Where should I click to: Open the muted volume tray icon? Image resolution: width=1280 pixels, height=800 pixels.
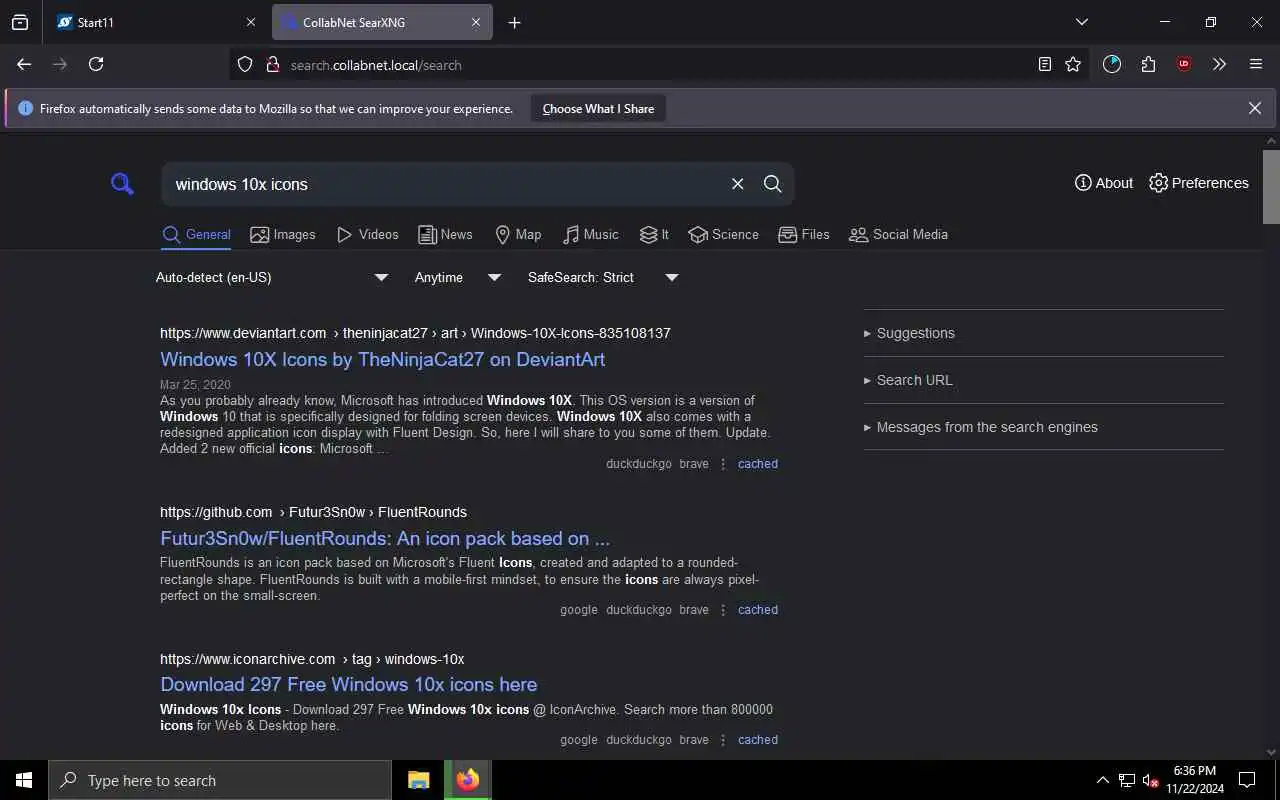click(x=1151, y=780)
